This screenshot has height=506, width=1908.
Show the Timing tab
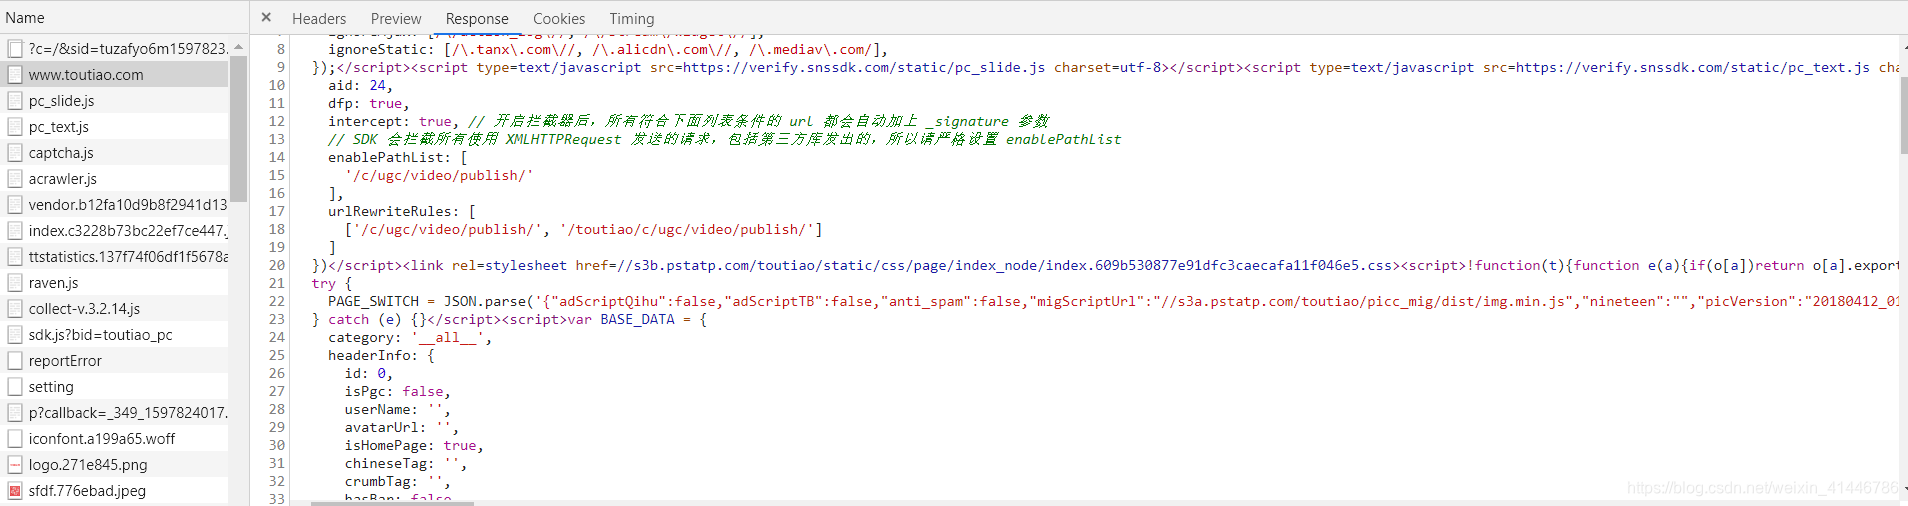tap(632, 18)
